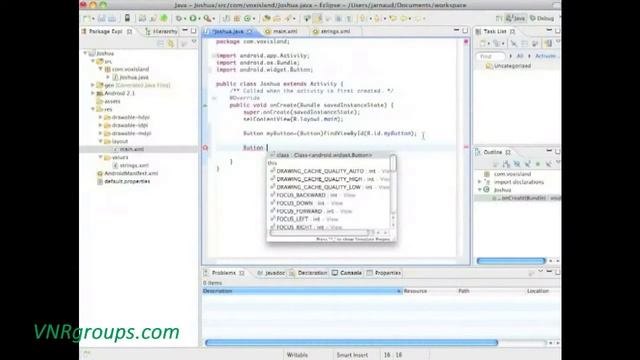Click the Debug bug icon in toolbar
Image resolution: width=640 pixels, height=360 pixels.
(x=179, y=18)
